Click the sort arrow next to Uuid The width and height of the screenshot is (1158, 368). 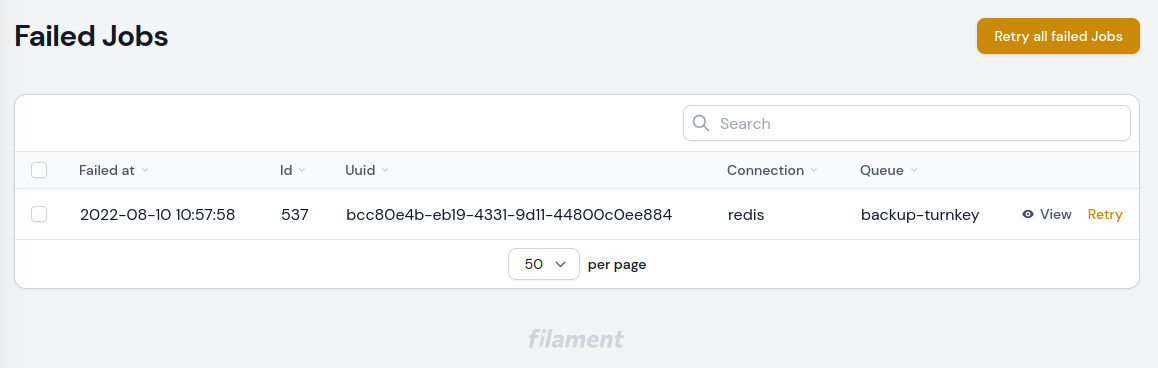tap(385, 171)
